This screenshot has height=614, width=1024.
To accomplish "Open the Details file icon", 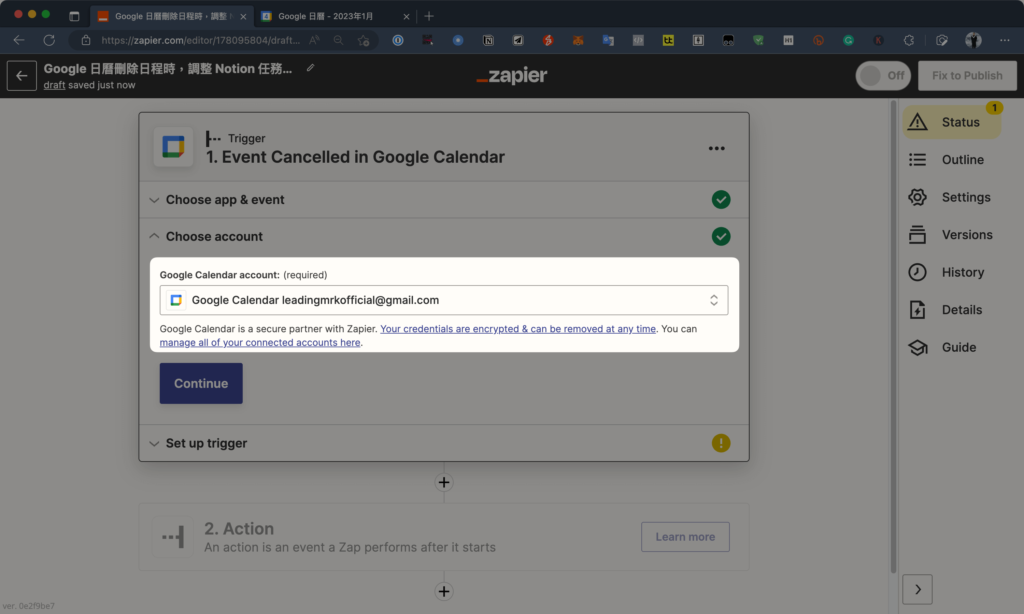I will tap(918, 310).
